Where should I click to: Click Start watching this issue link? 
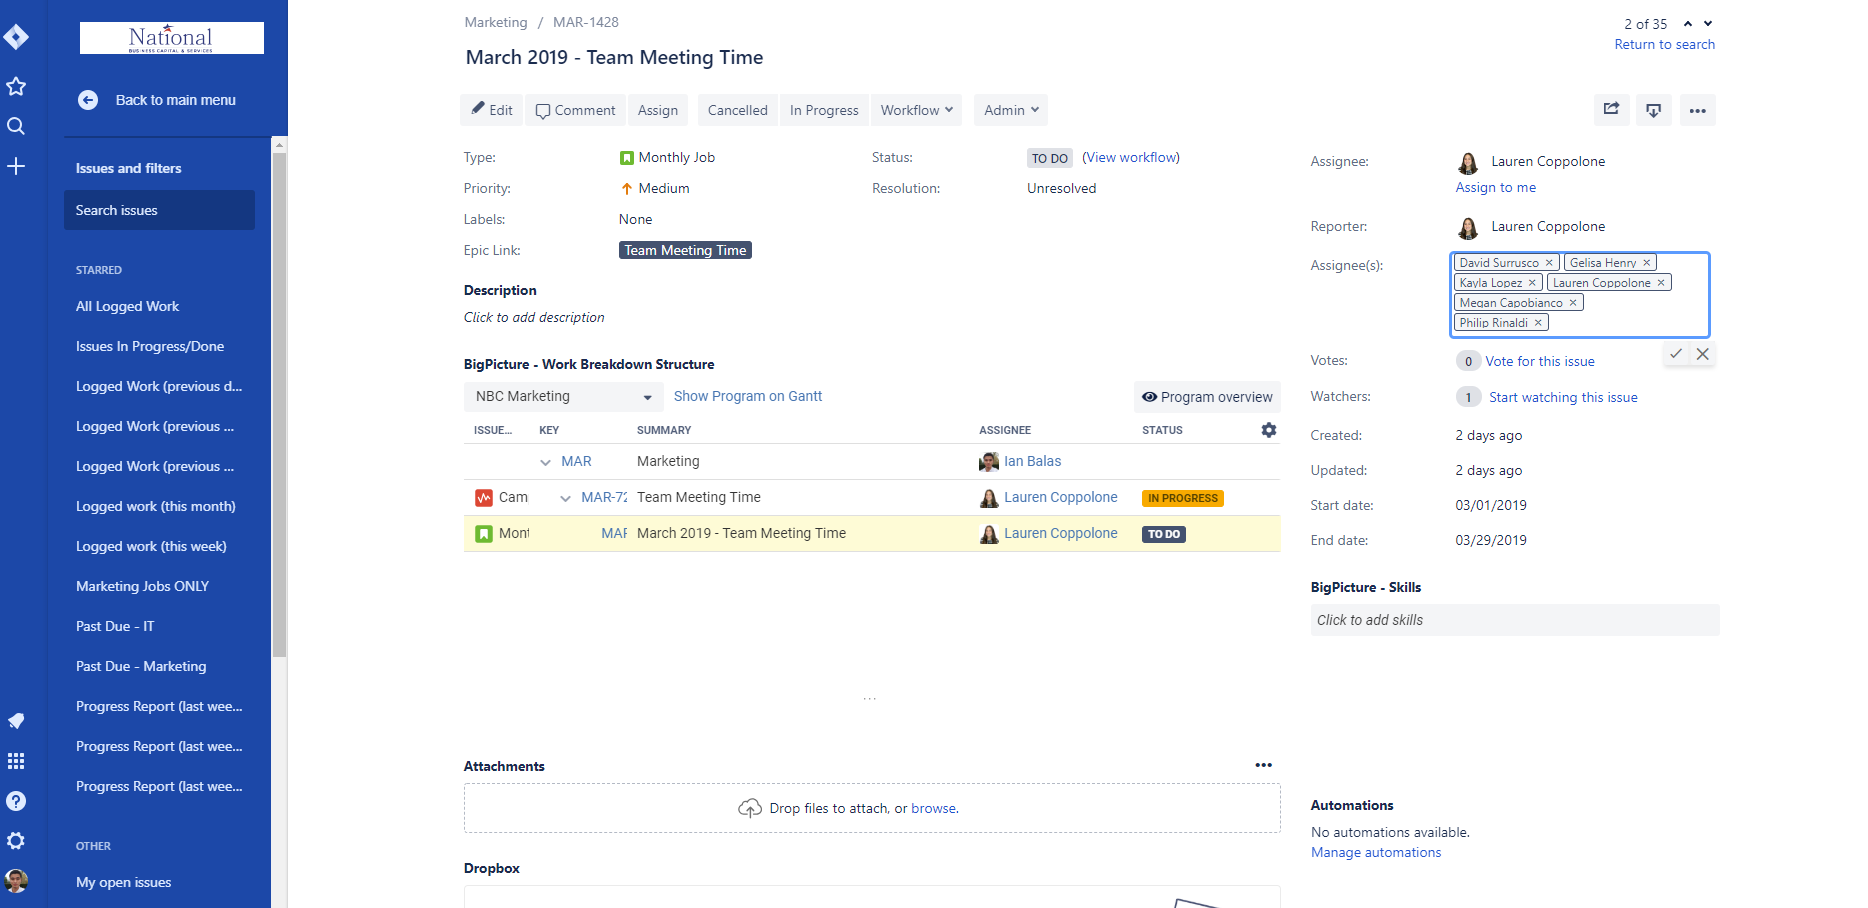1563,397
